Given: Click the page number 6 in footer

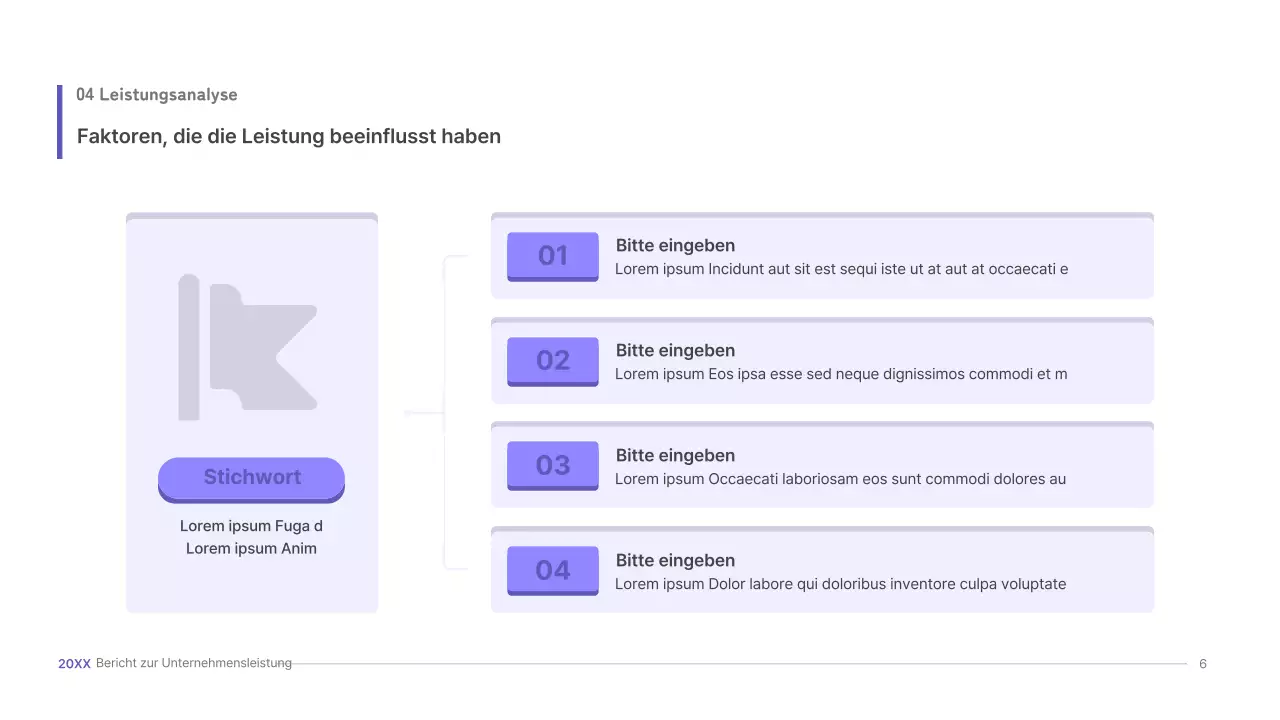Looking at the screenshot, I should [x=1203, y=664].
